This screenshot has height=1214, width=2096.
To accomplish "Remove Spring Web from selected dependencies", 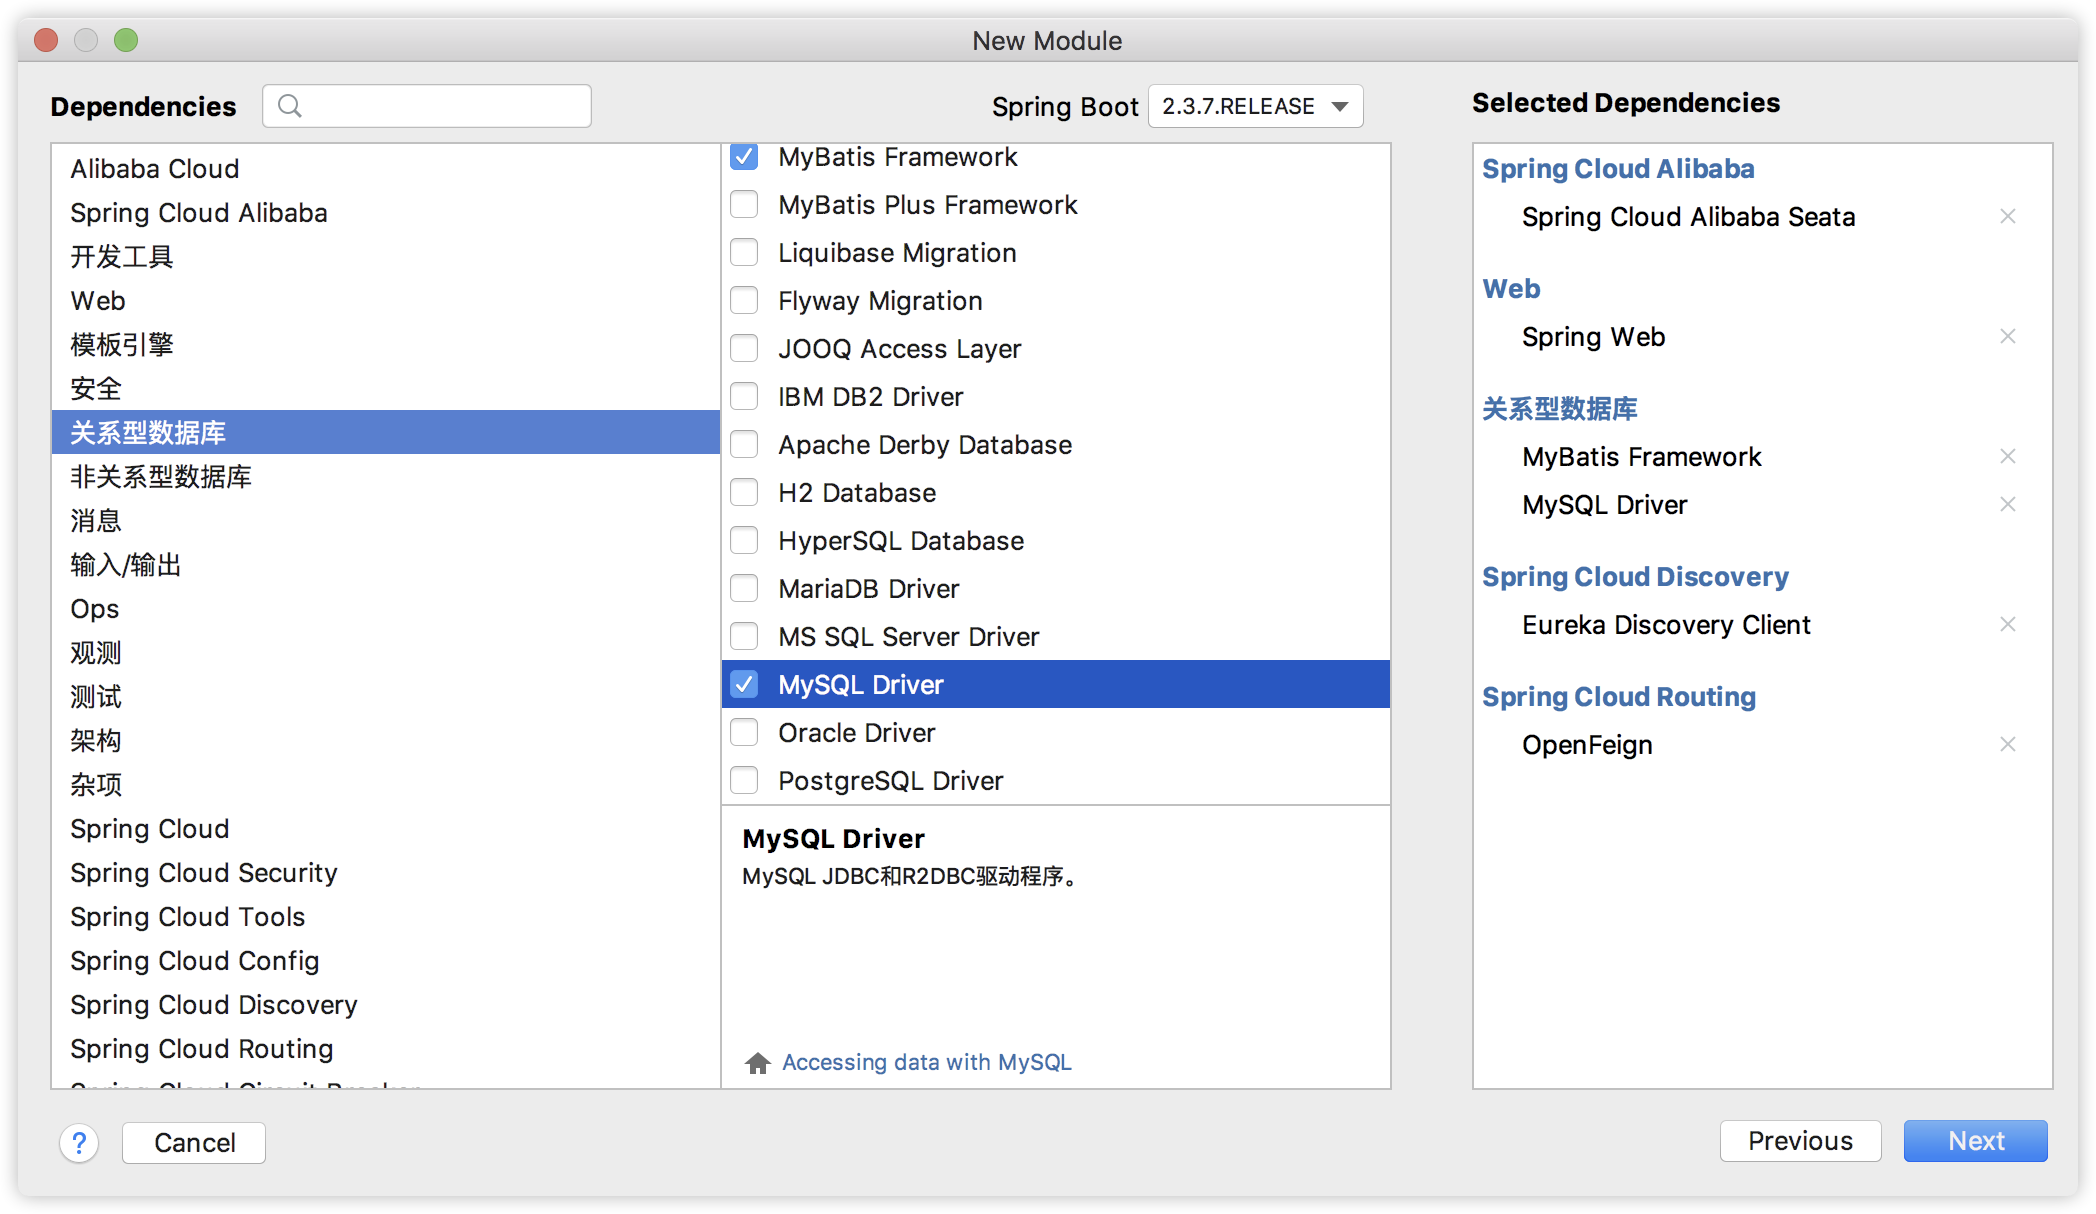I will pos(2007,336).
